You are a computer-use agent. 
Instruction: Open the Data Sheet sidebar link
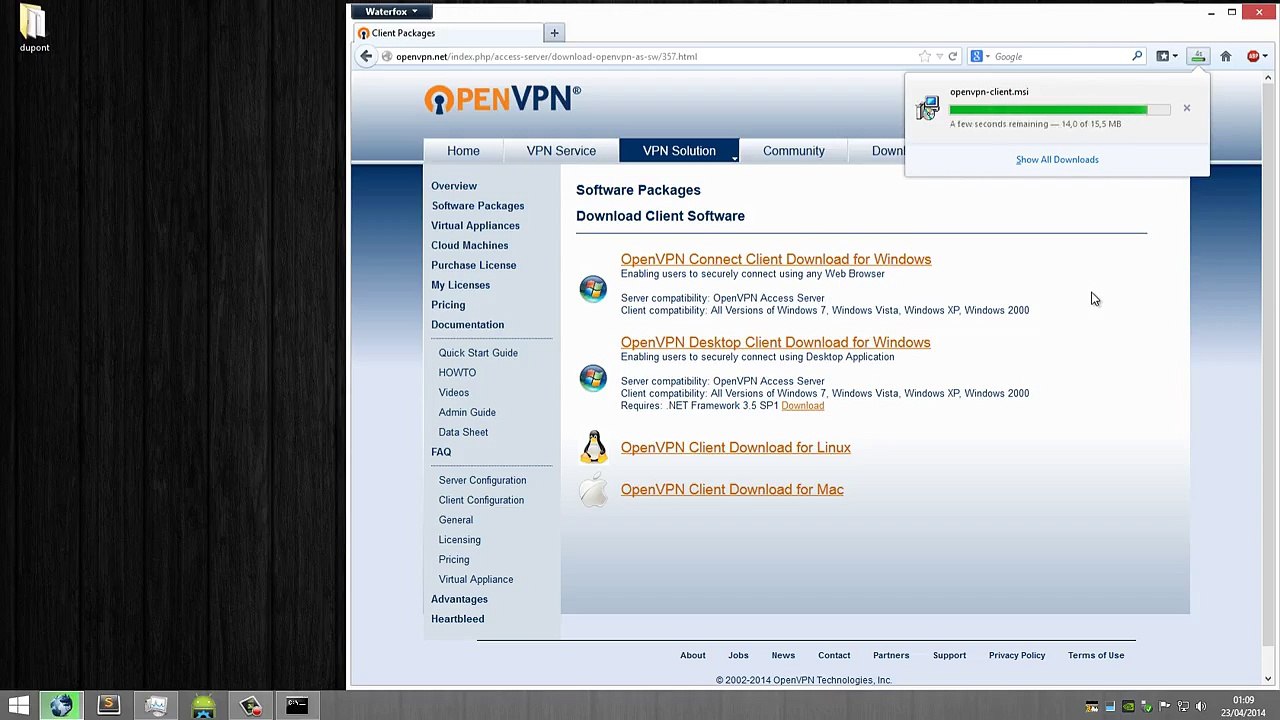(x=463, y=432)
